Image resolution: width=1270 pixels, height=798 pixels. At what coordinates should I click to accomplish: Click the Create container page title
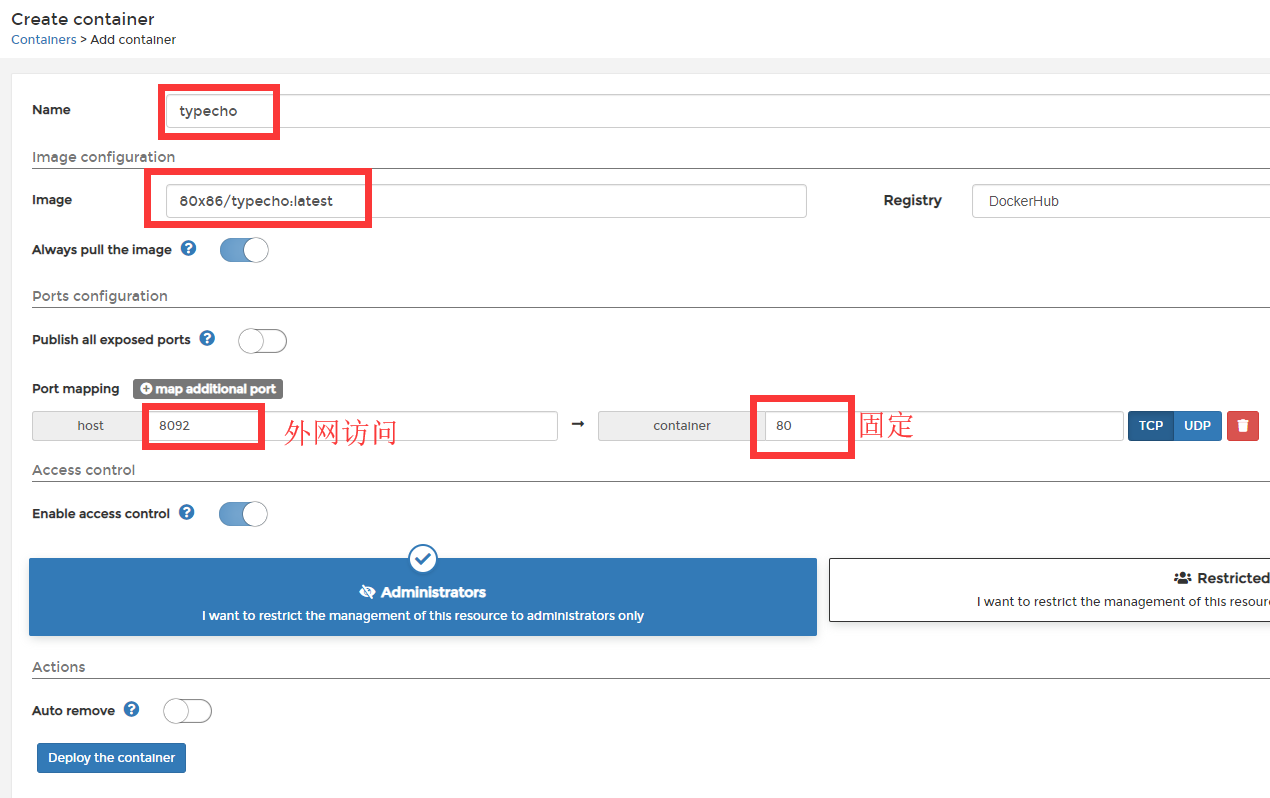pyautogui.click(x=83, y=19)
